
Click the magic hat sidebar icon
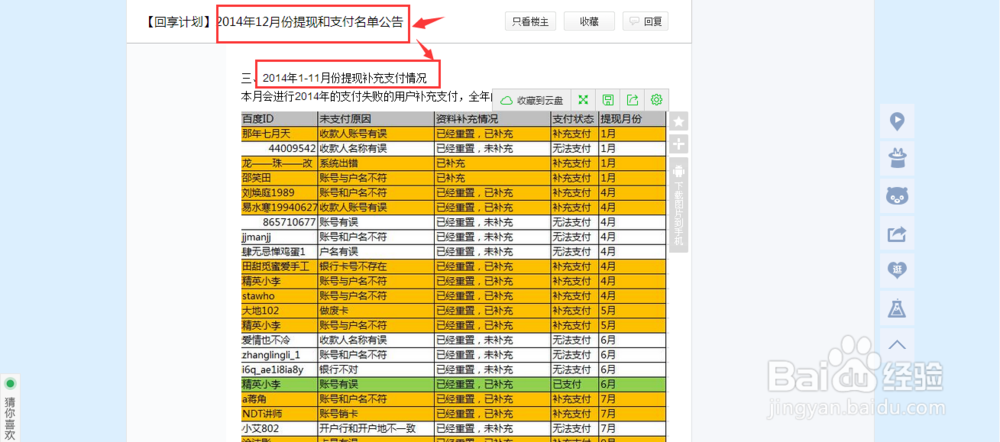(x=897, y=159)
